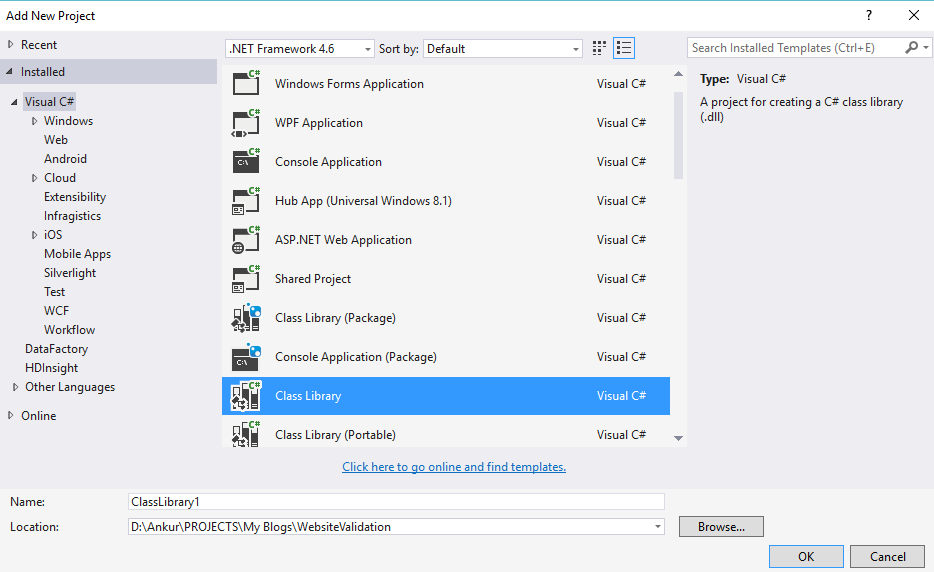Select the Web category
This screenshot has height=572, width=934.
coord(56,140)
